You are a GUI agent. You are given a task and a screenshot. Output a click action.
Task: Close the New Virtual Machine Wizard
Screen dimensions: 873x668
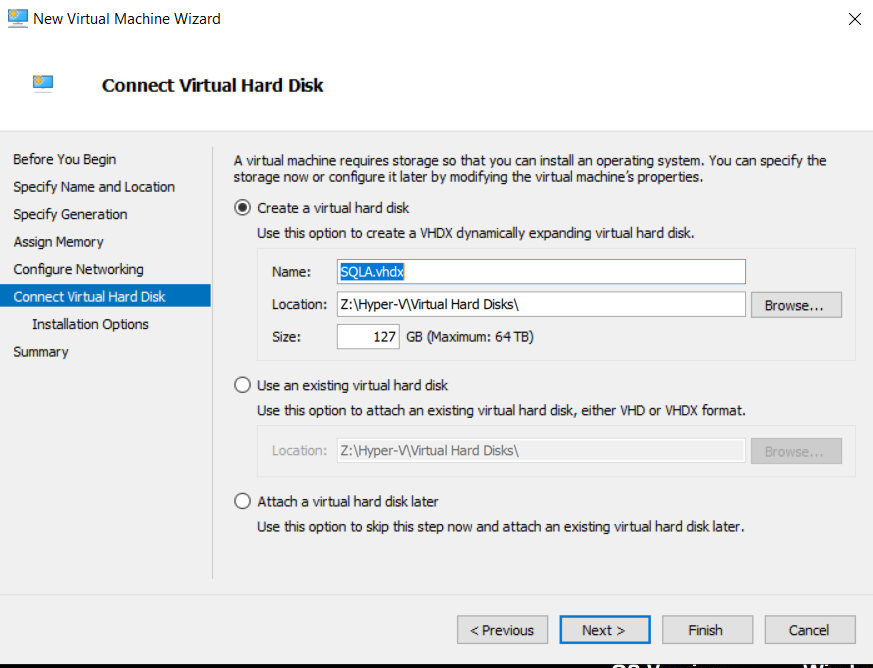(855, 19)
